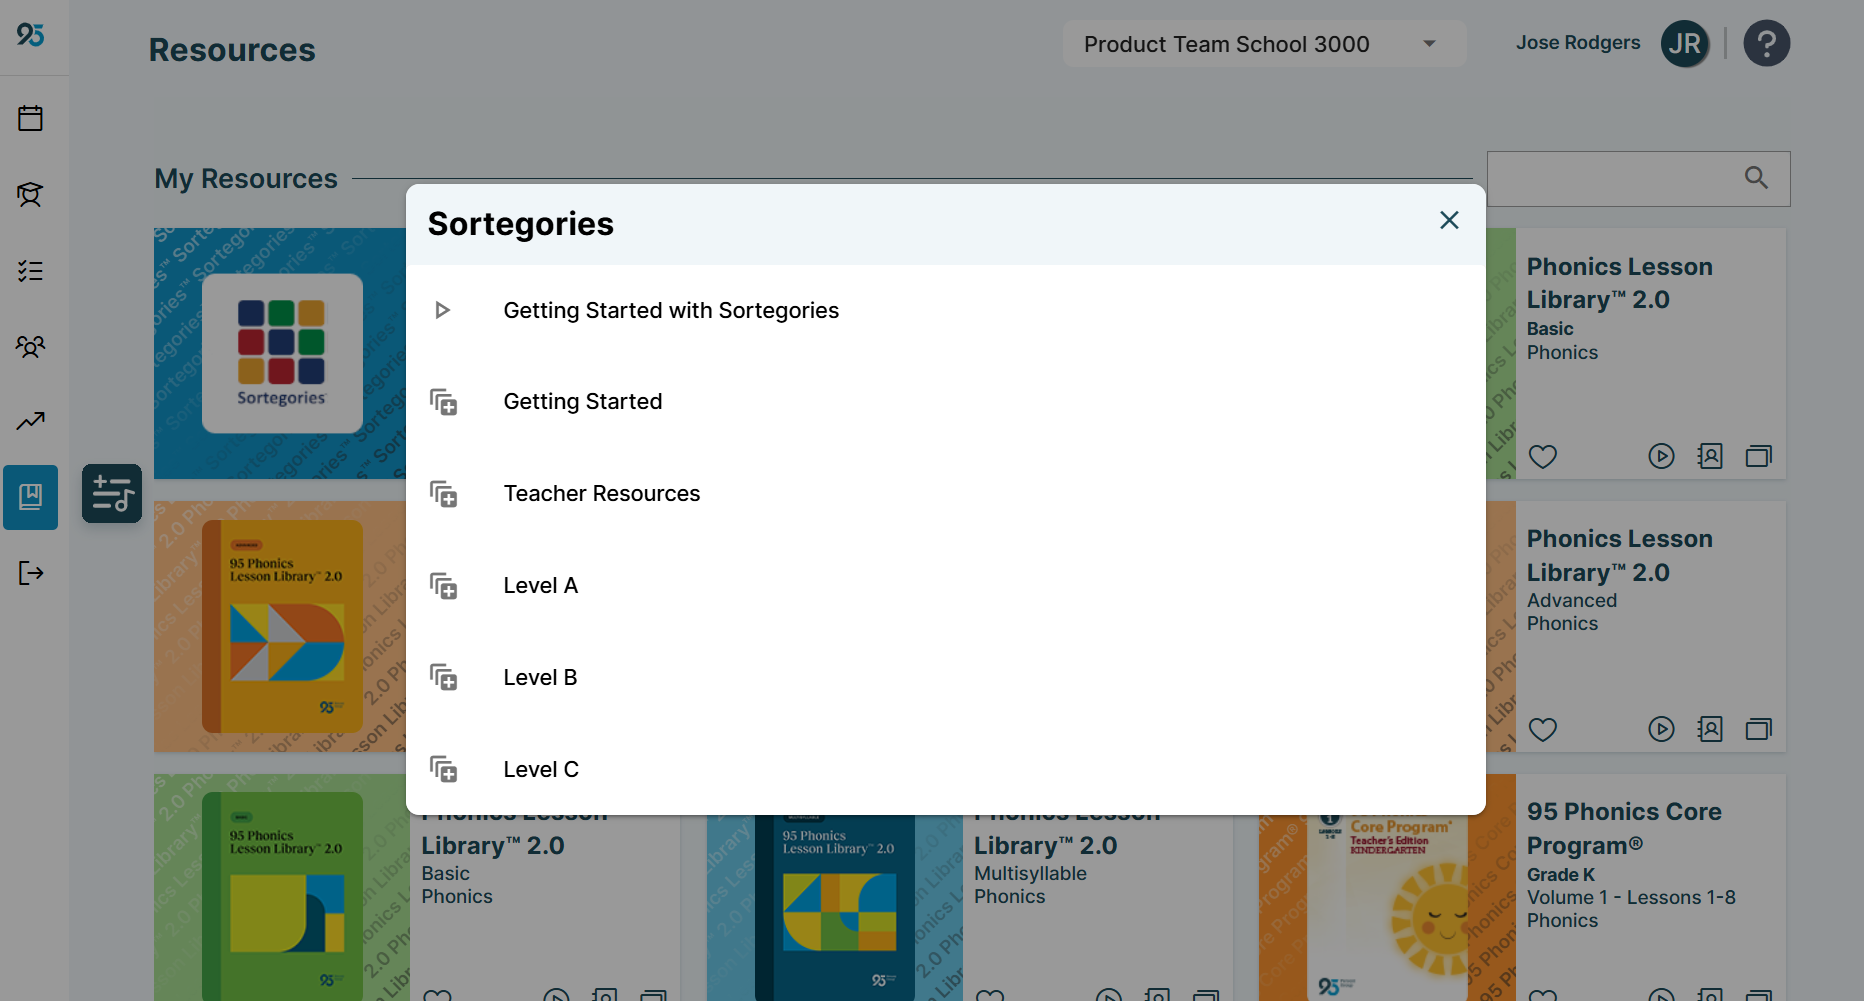Play video on Basic Phonics Lesson Library card
This screenshot has width=1864, height=1001.
coord(1661,456)
